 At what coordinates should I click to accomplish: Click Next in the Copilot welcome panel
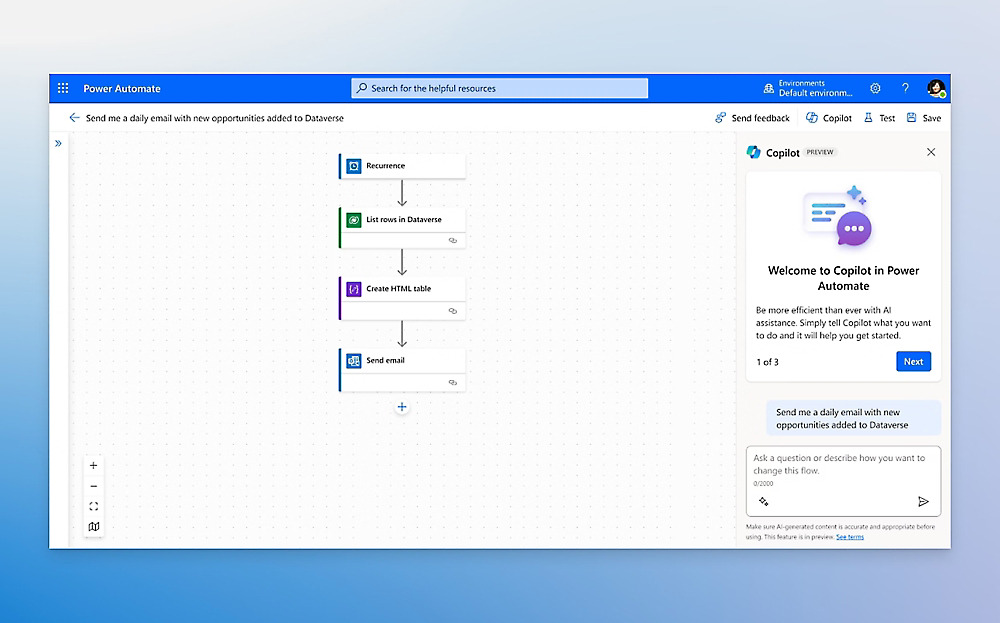tap(913, 361)
